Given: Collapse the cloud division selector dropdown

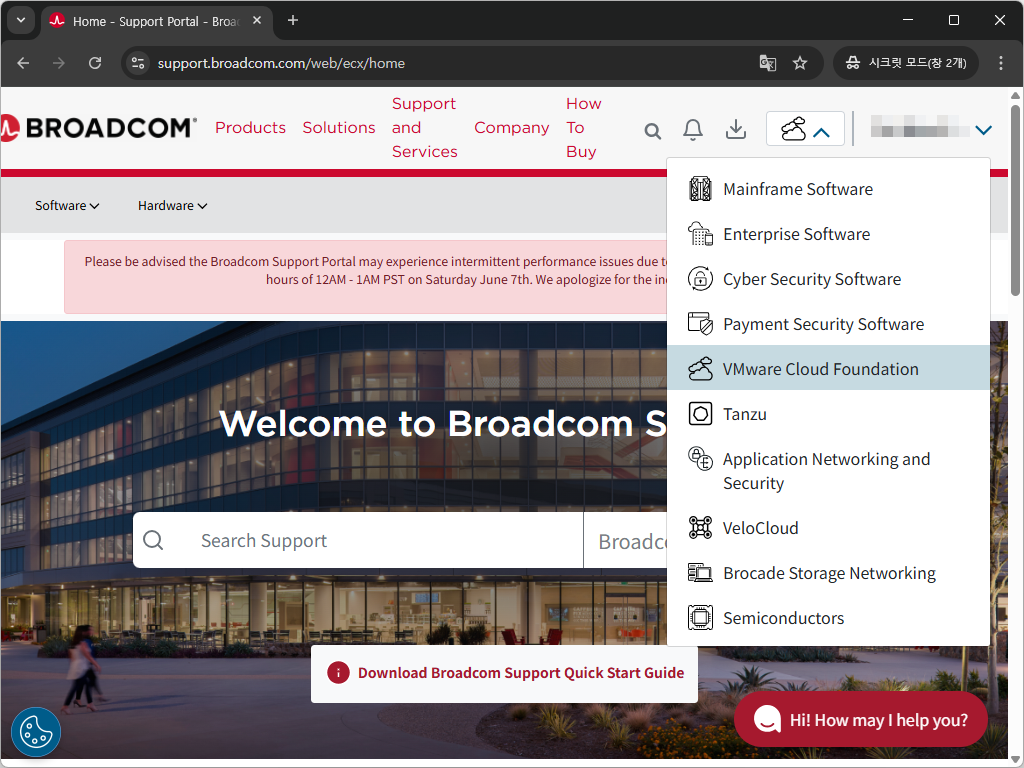Looking at the screenshot, I should point(805,129).
